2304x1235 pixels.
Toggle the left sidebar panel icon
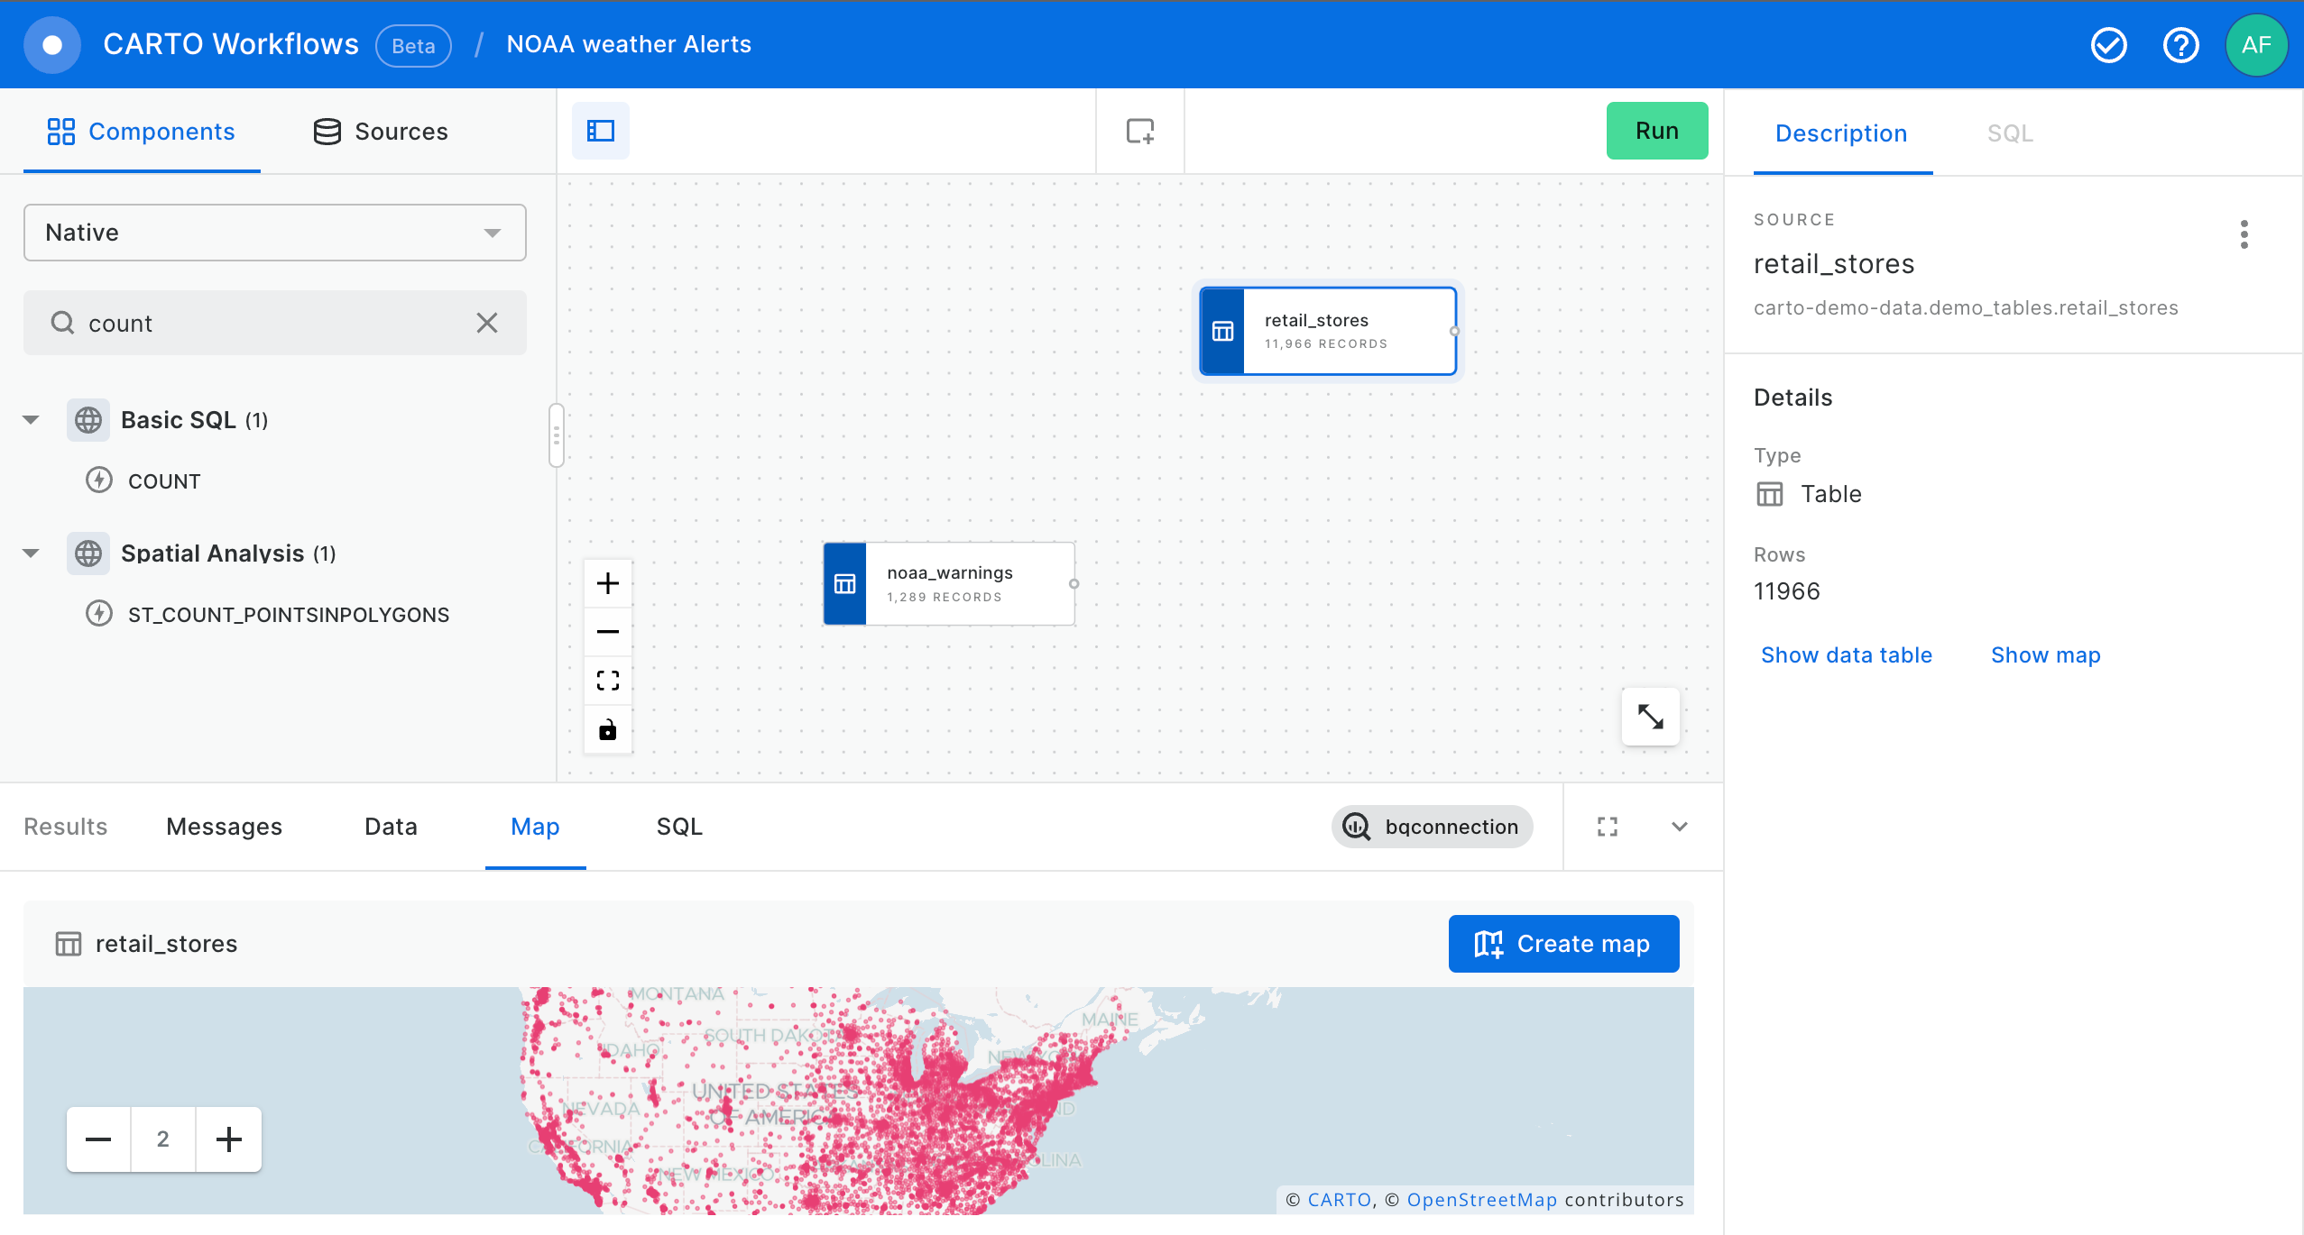(600, 131)
